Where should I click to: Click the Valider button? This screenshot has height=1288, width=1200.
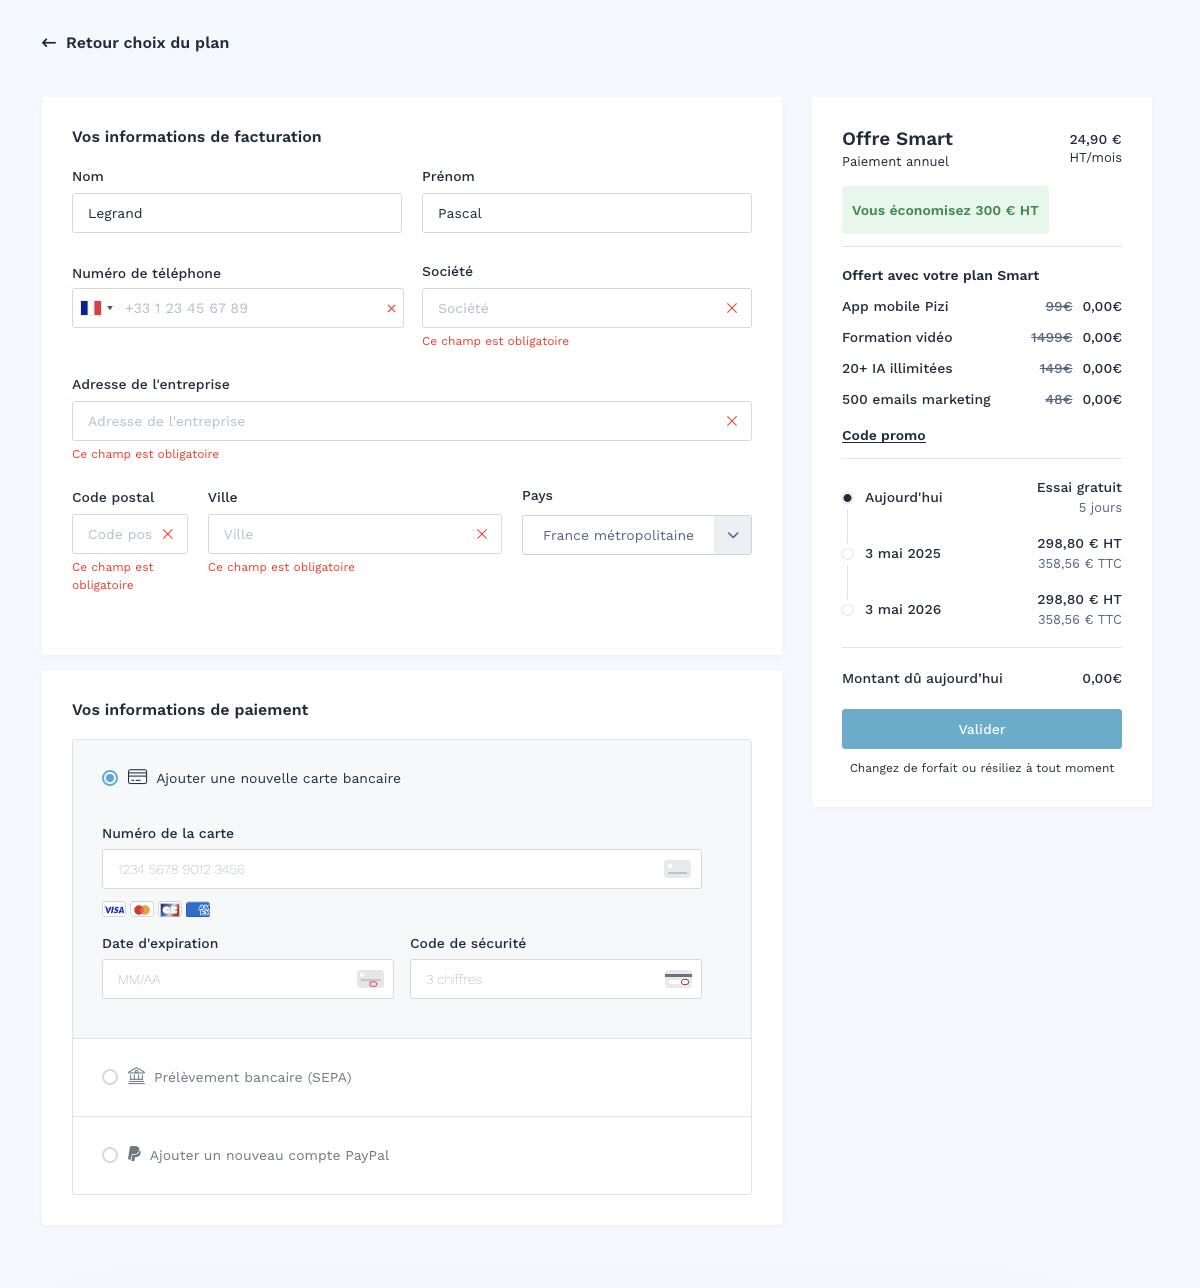click(982, 729)
